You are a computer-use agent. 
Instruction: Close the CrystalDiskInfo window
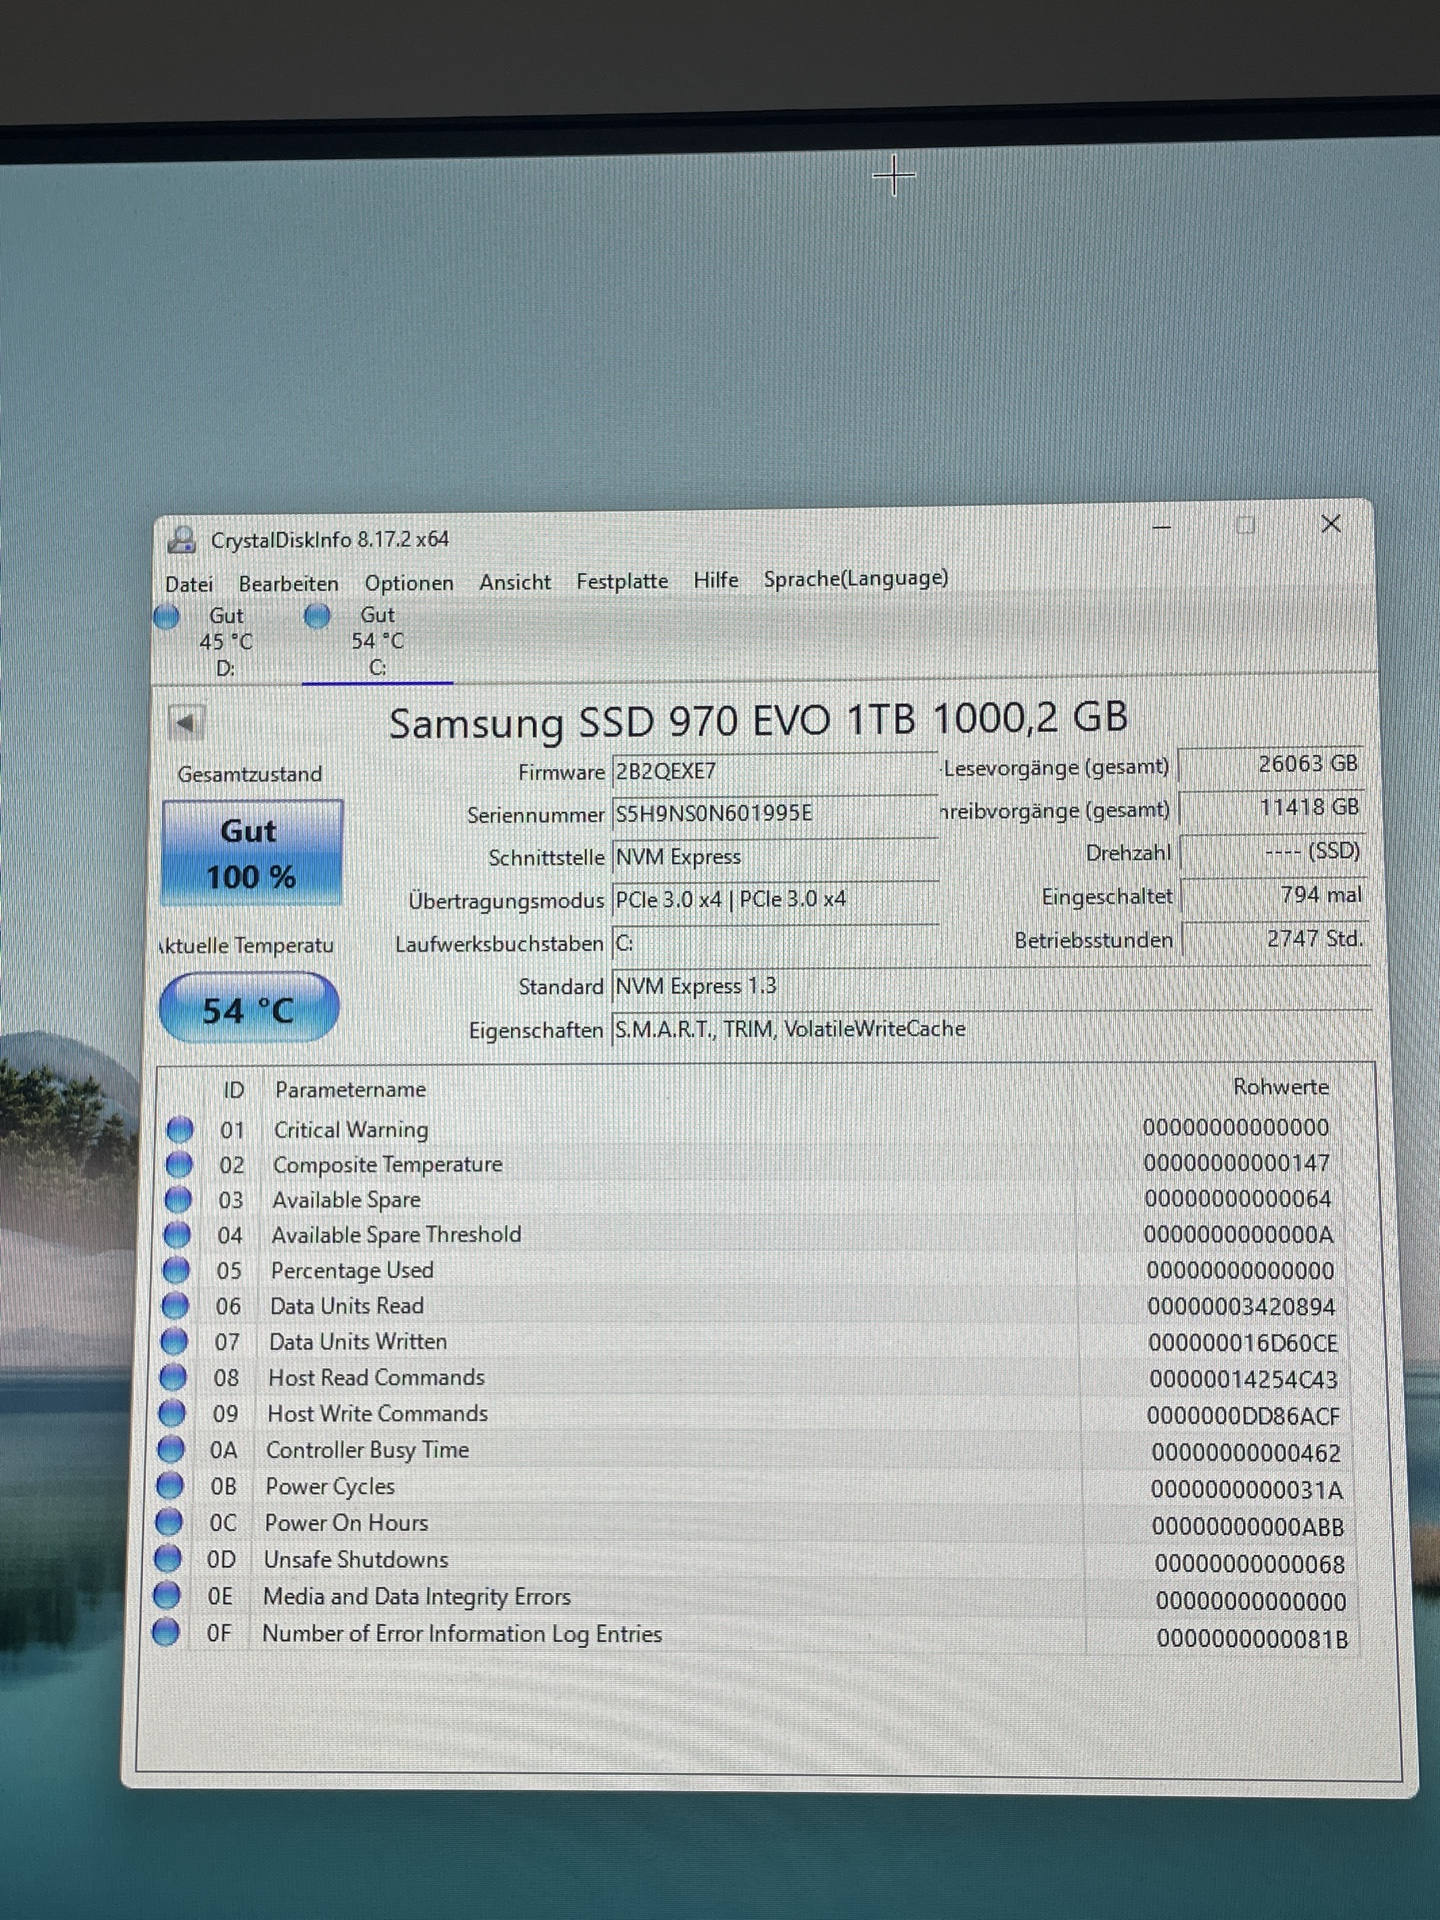tap(1331, 524)
